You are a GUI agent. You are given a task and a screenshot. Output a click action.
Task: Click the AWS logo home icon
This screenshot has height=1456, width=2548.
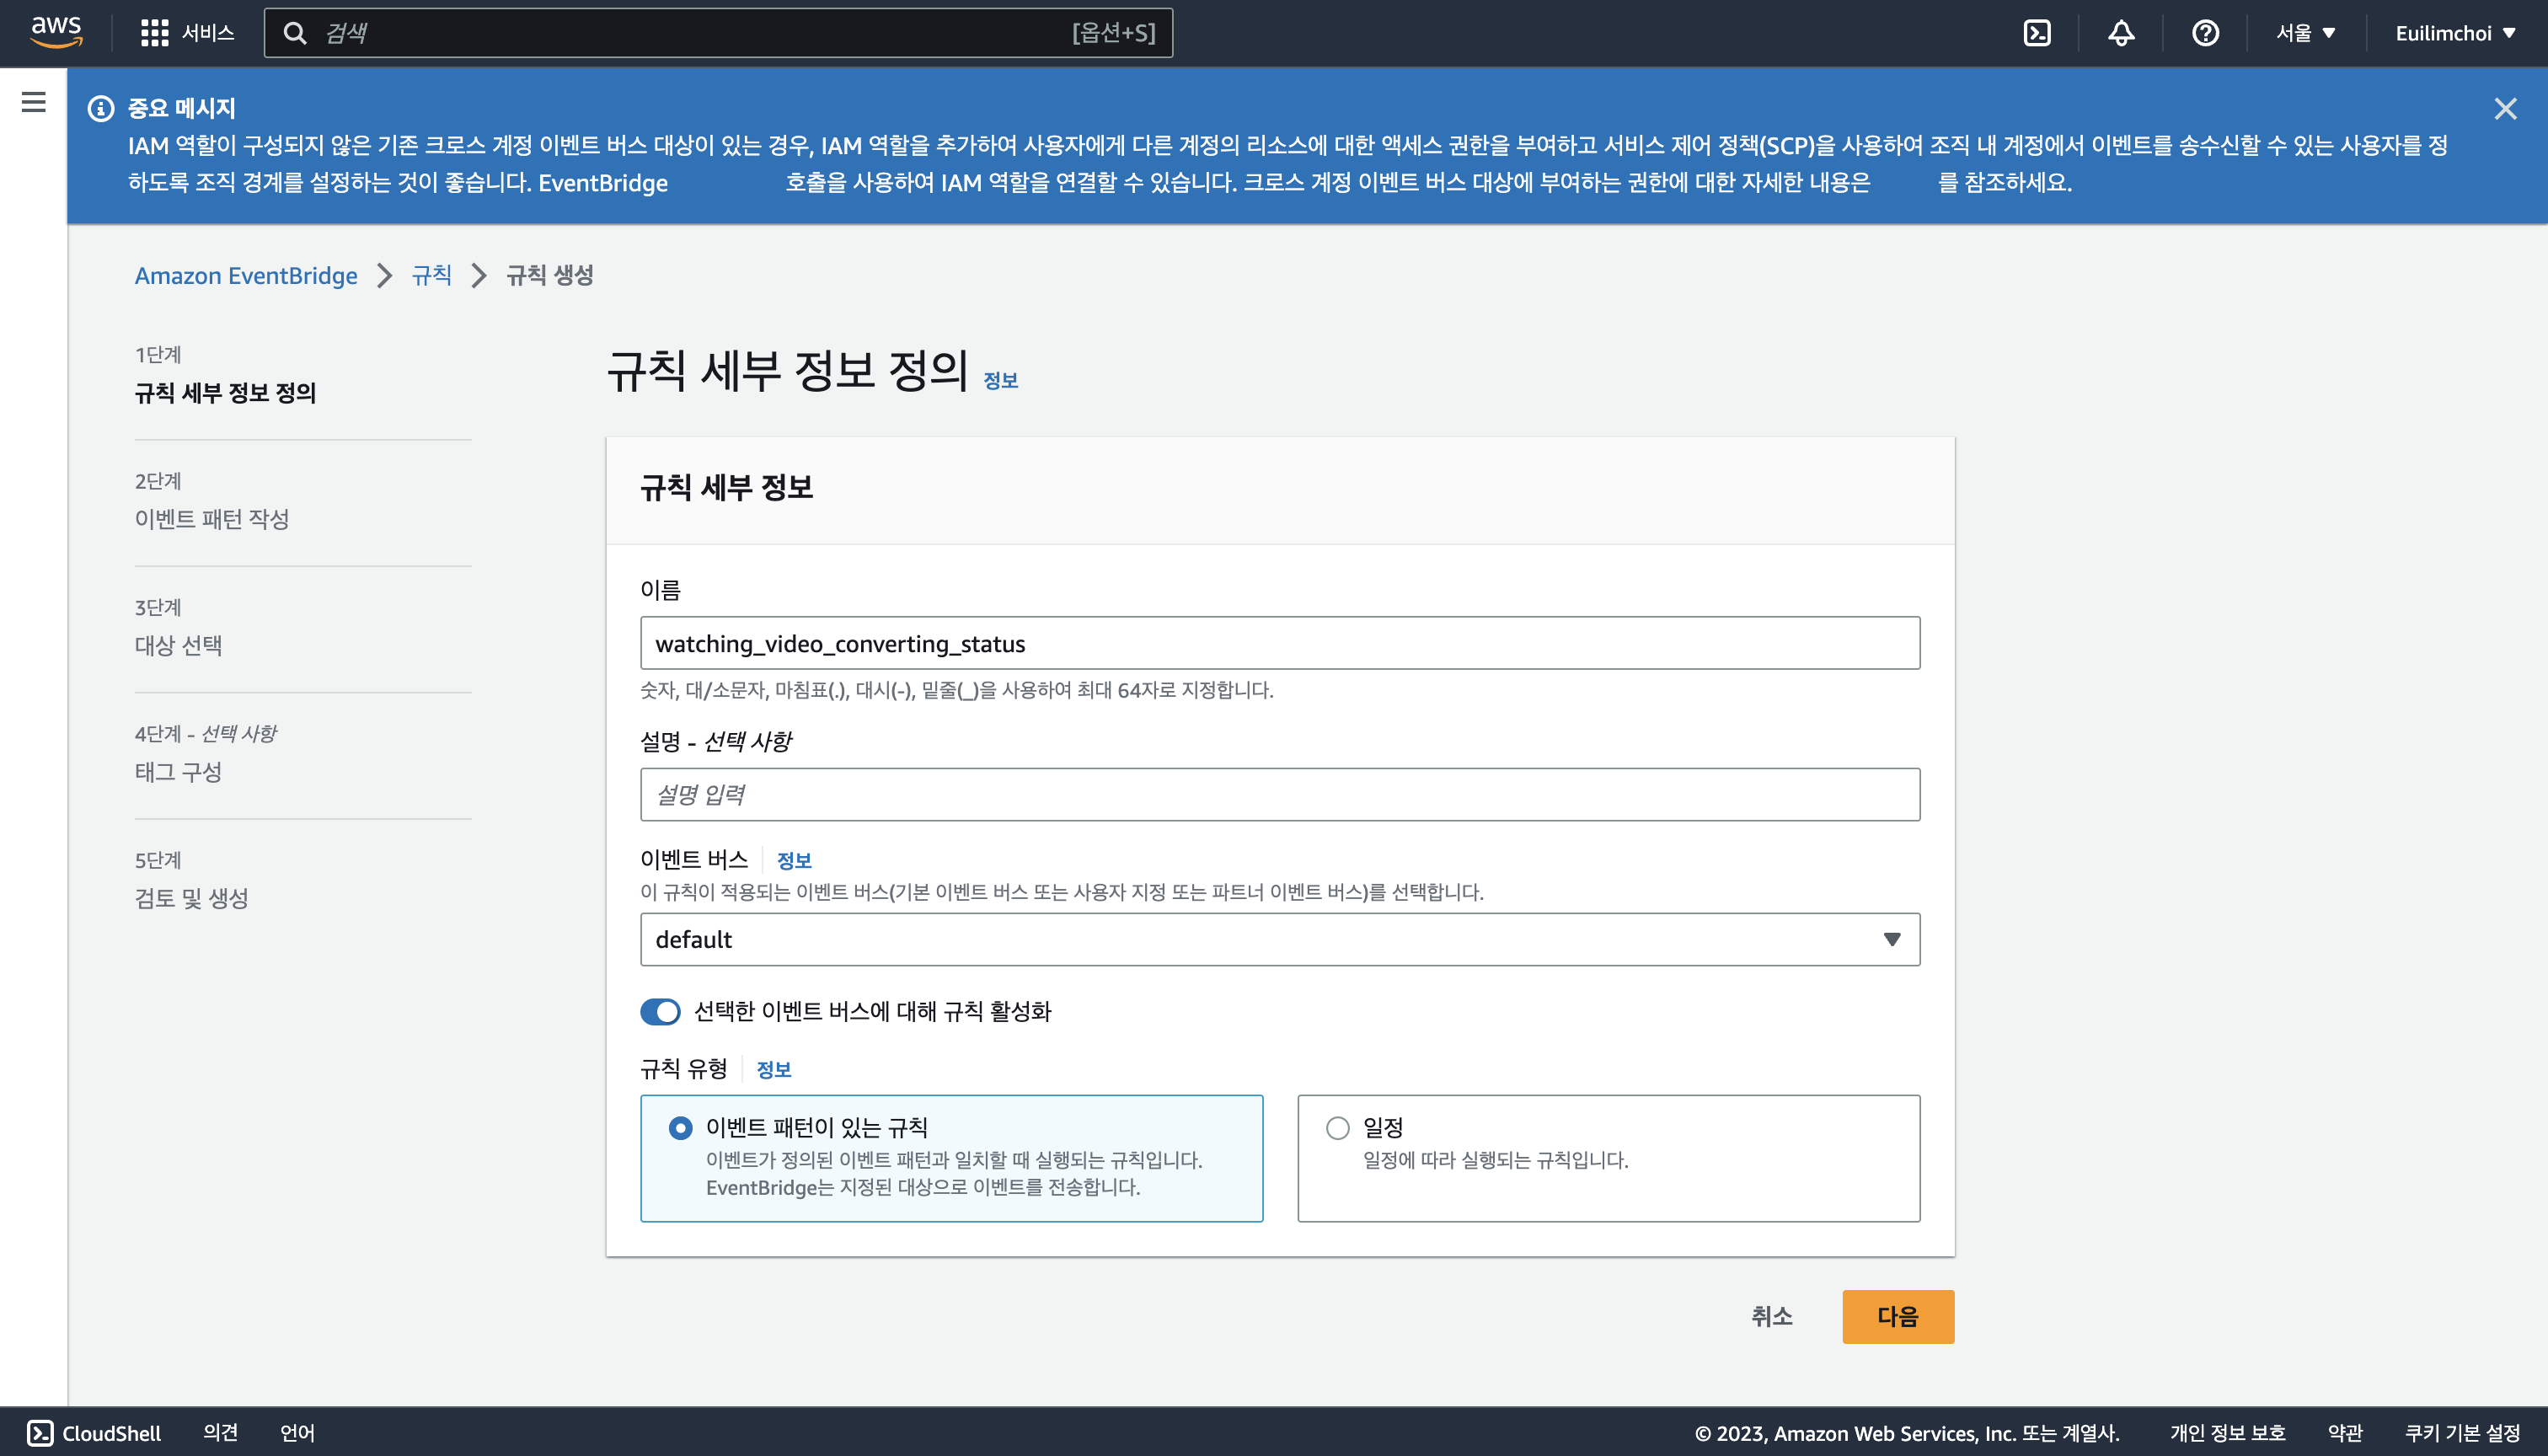(56, 32)
